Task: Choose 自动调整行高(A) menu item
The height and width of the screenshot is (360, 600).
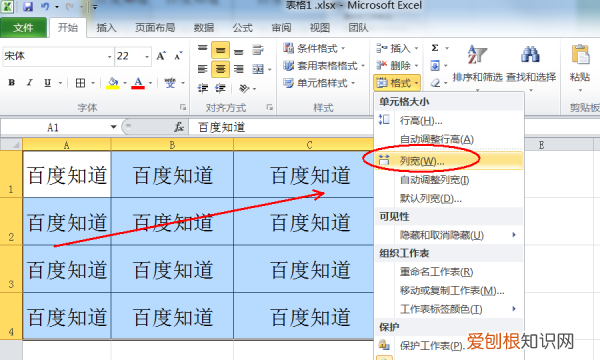Action: 448,139
